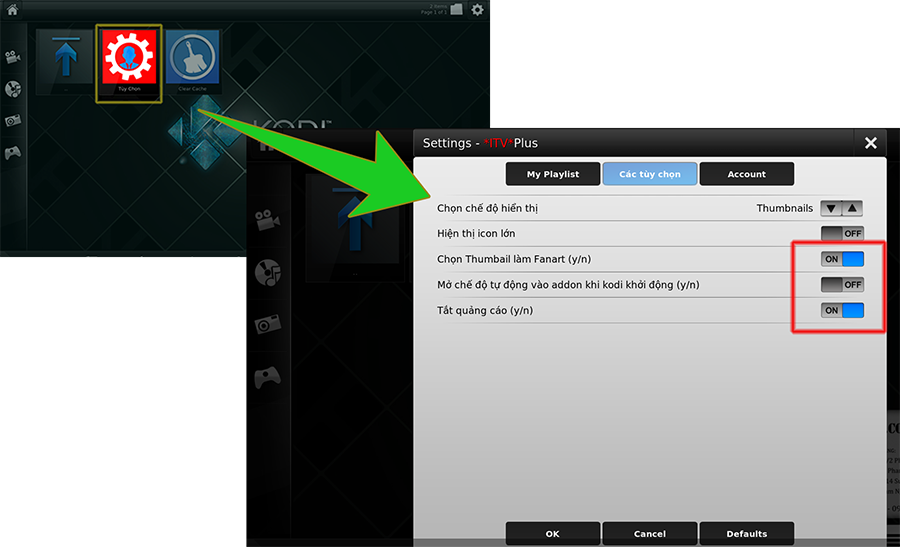Toggle Chọn Thumbail làm Fanart switch

pyautogui.click(x=842, y=259)
